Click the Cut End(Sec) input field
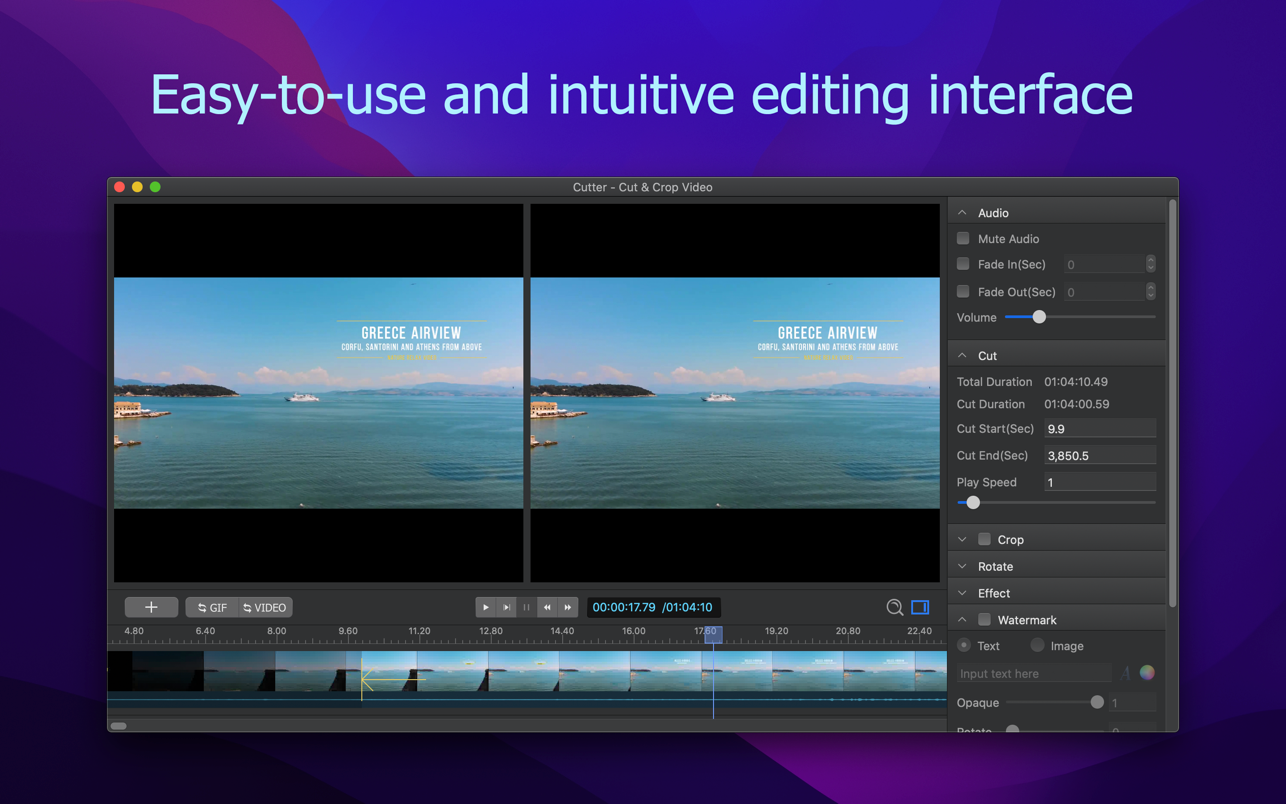The width and height of the screenshot is (1286, 804). tap(1100, 456)
